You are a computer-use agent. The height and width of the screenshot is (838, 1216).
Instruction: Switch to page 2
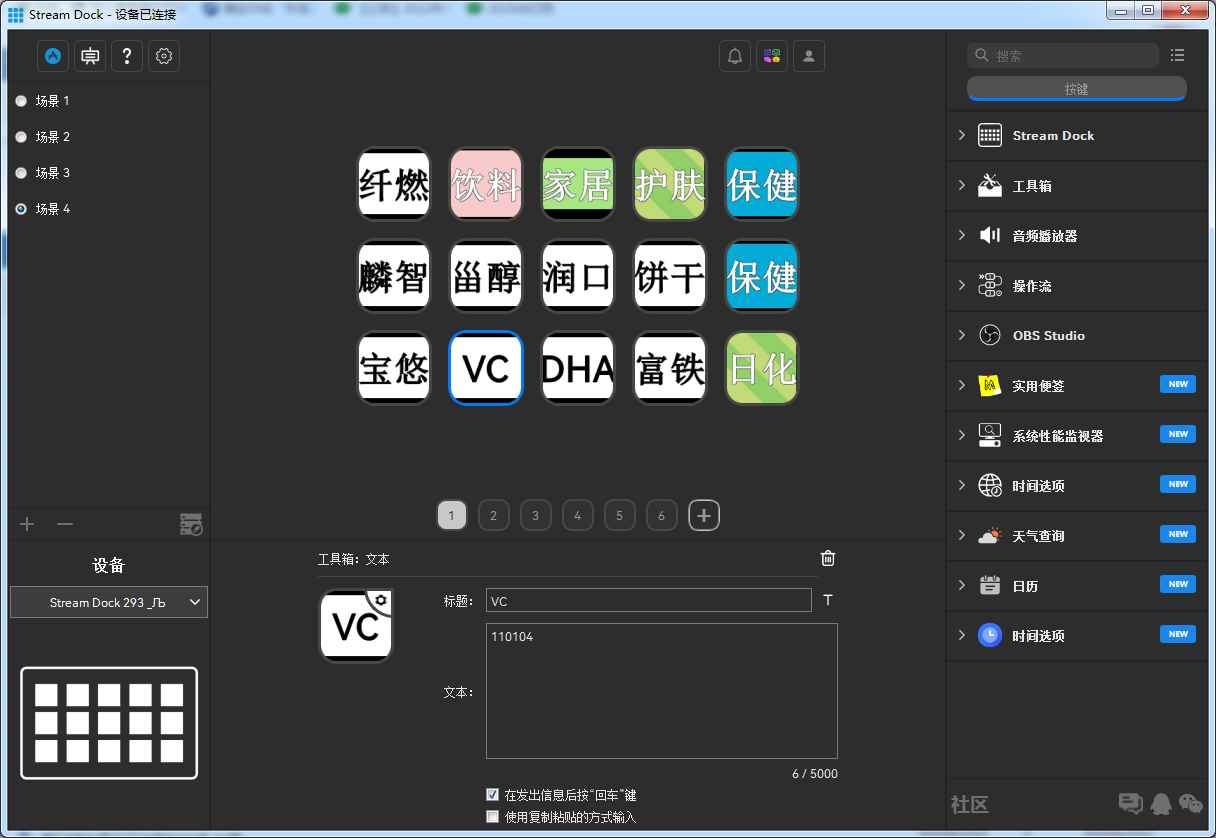point(493,516)
